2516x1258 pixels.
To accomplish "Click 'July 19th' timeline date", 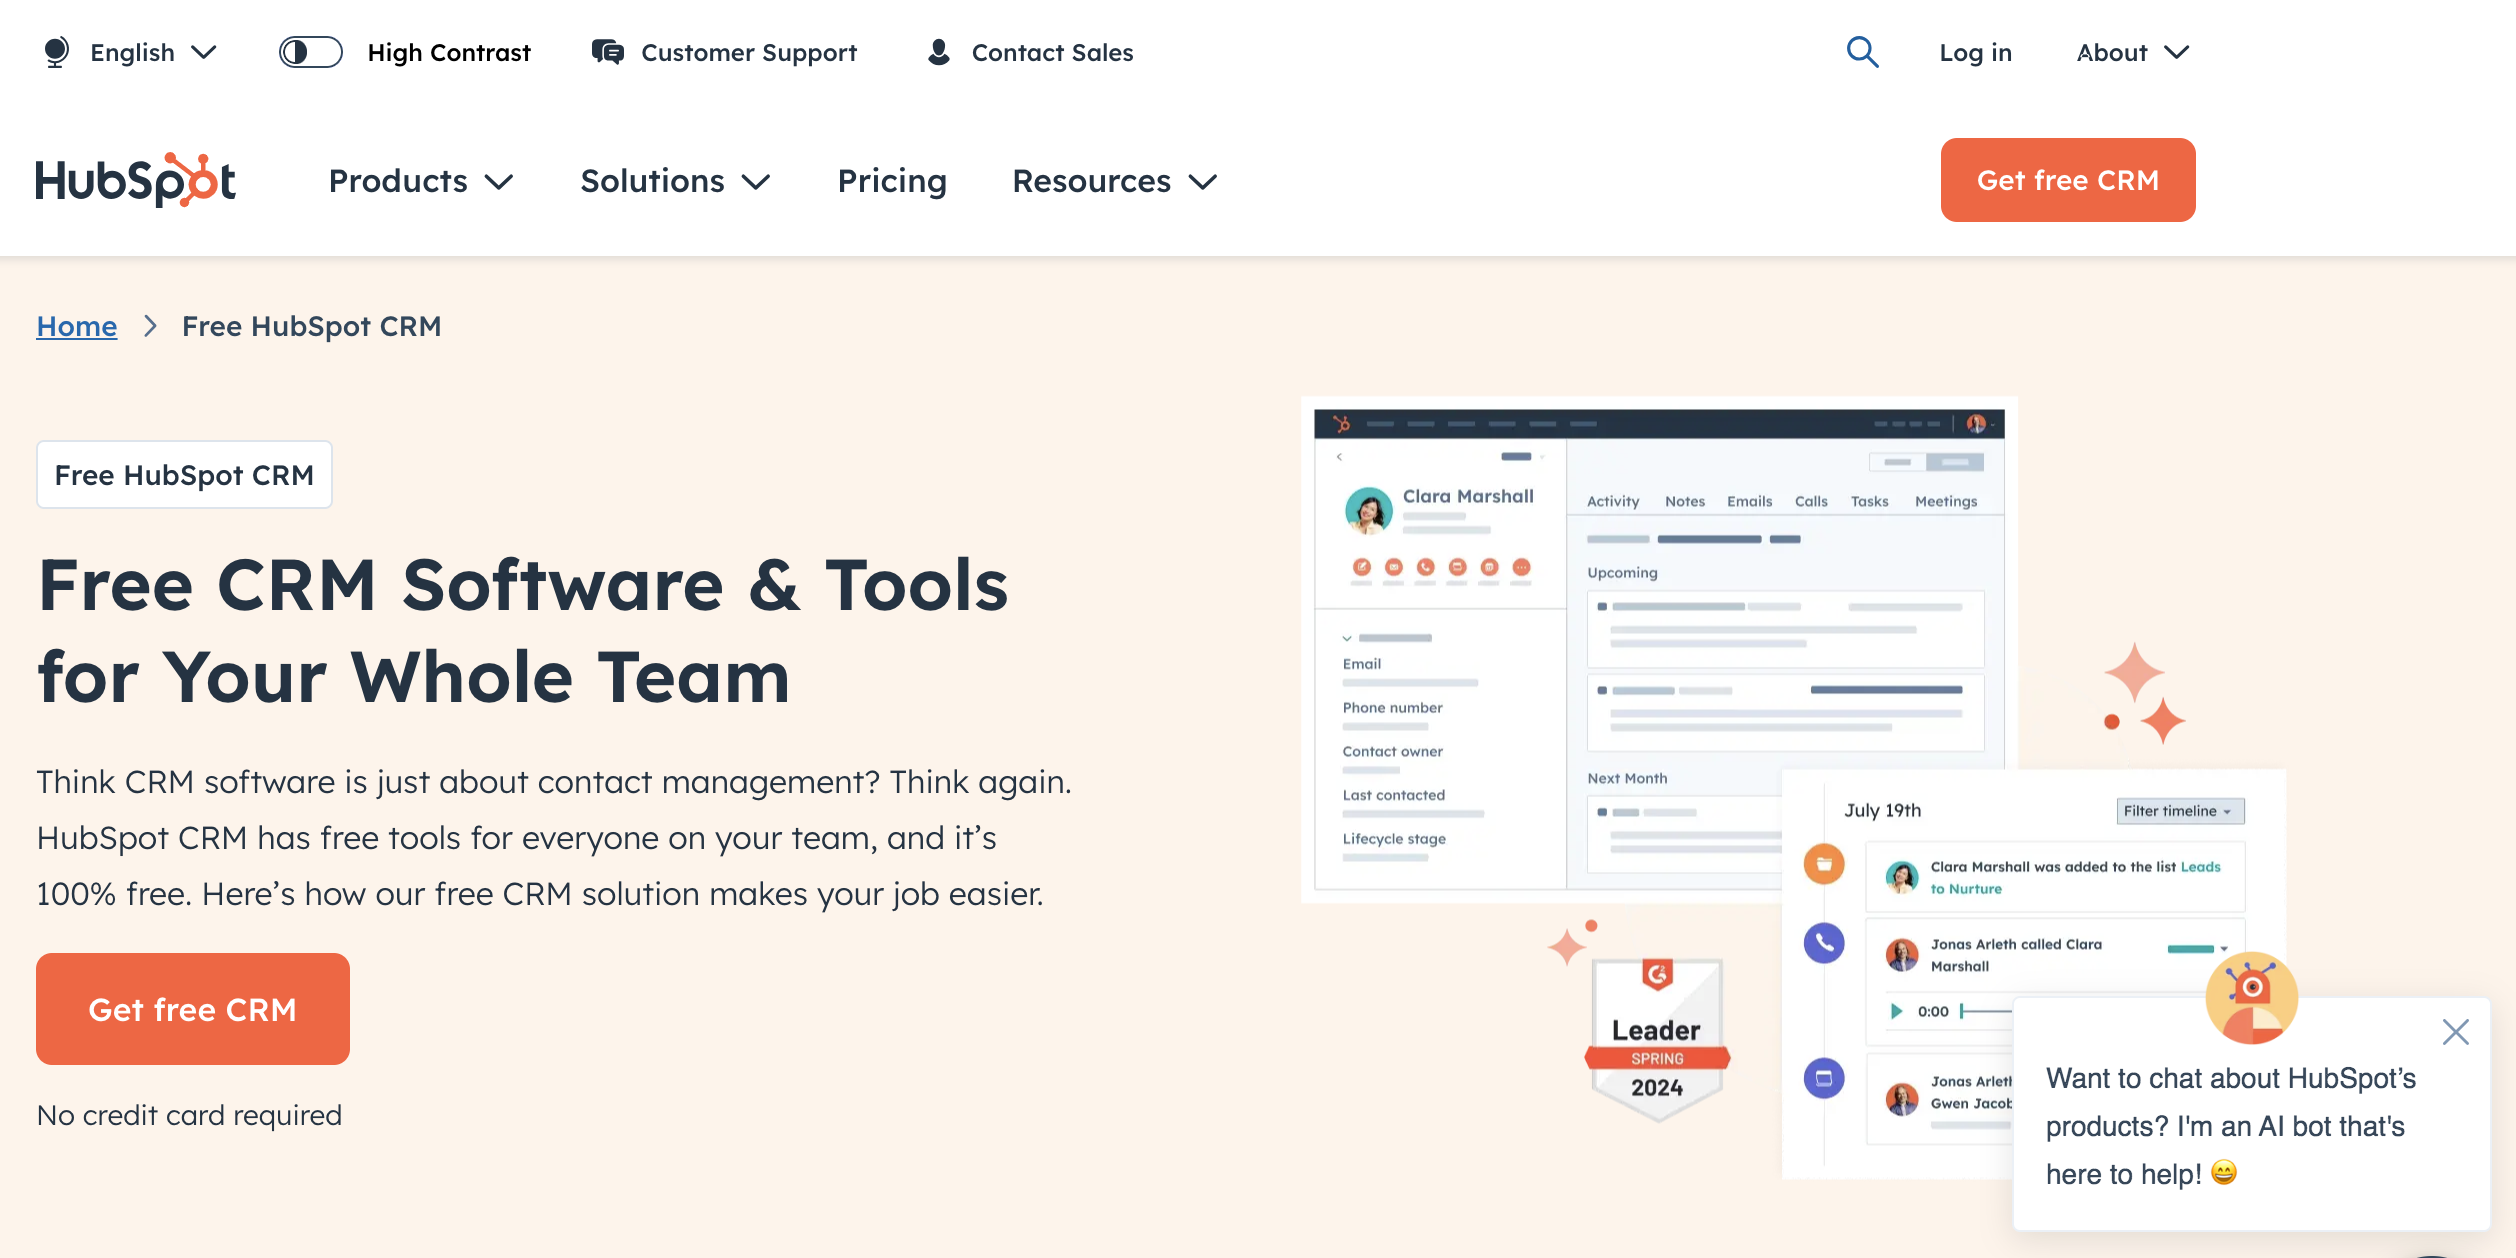I will point(1883,810).
